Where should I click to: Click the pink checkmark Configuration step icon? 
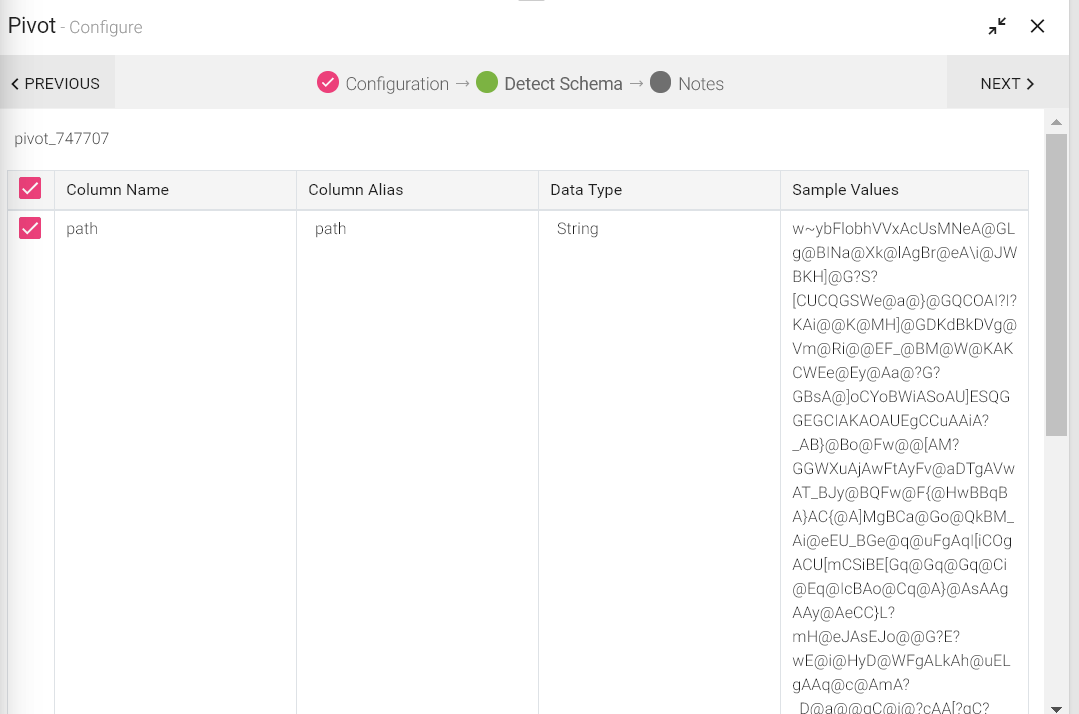click(x=328, y=83)
